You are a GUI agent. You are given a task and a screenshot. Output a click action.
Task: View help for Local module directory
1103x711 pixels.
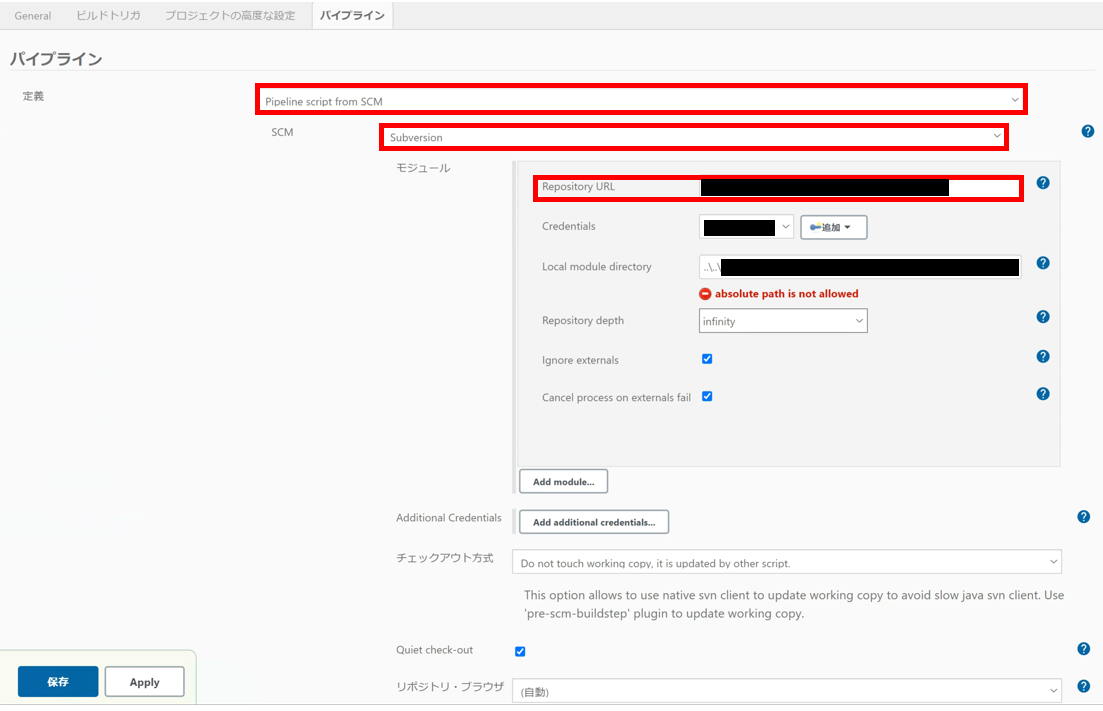(x=1042, y=263)
